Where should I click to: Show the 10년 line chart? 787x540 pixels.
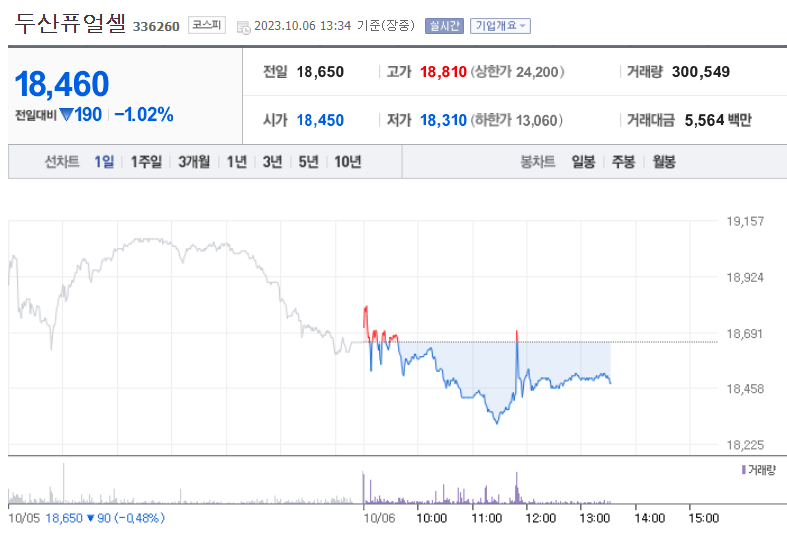348,162
